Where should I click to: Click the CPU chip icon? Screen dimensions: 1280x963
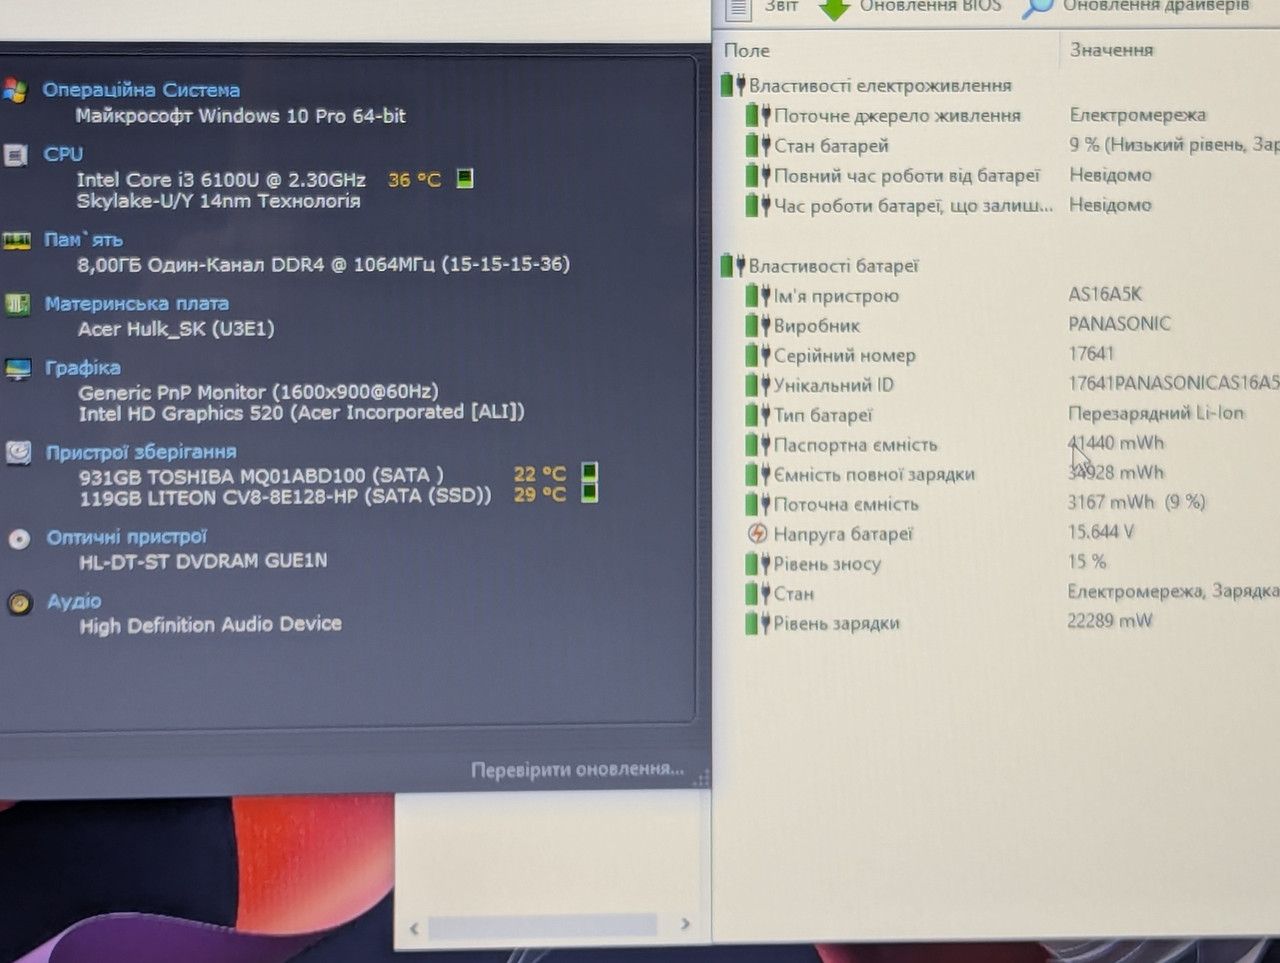15,155
